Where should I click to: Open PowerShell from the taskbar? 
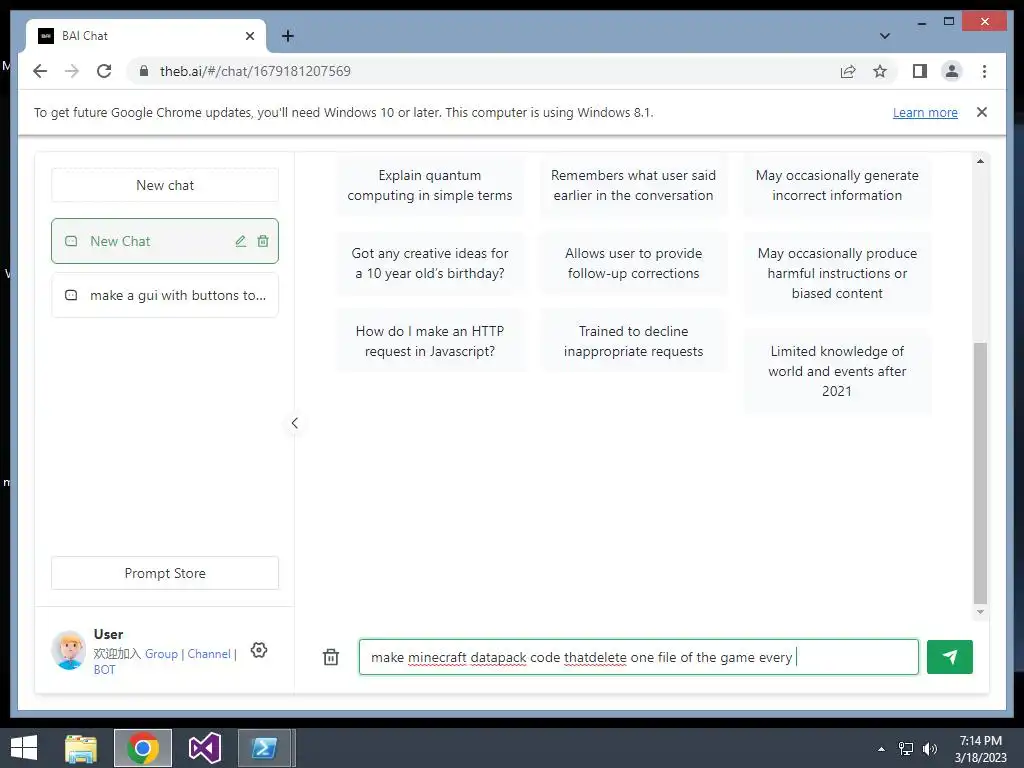pos(264,748)
